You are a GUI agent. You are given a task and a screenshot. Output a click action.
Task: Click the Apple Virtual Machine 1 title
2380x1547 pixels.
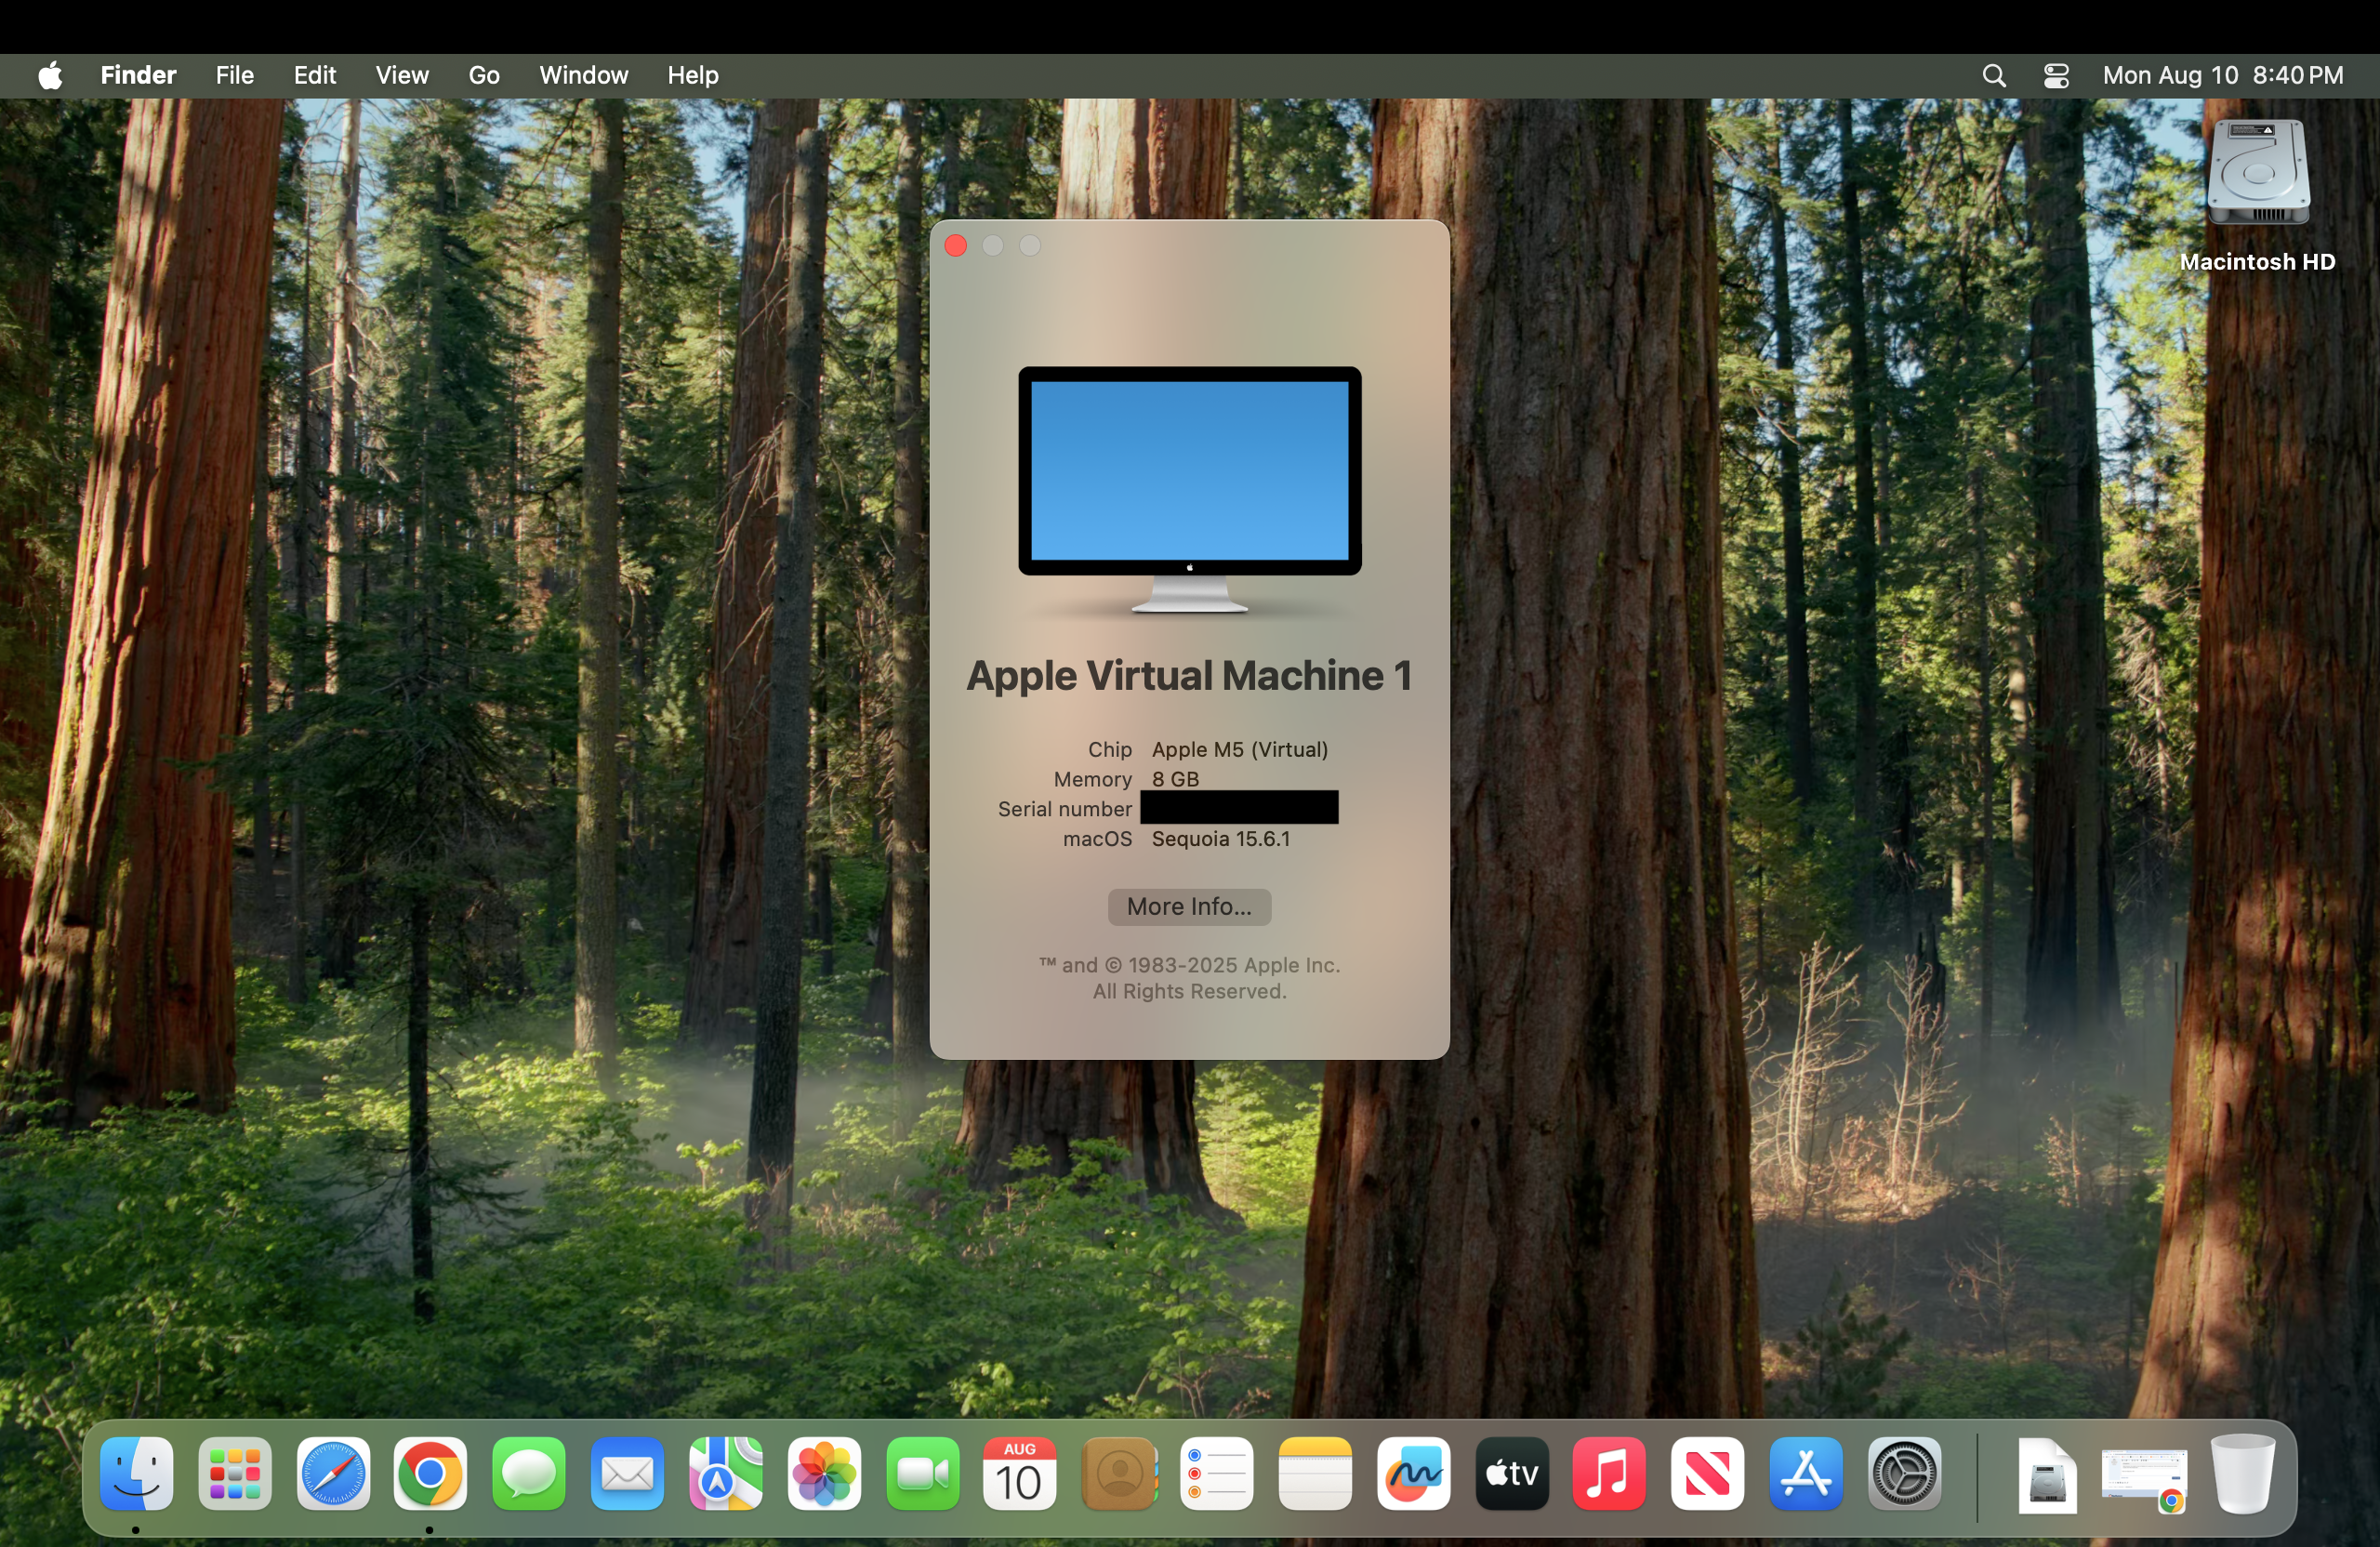click(x=1189, y=676)
